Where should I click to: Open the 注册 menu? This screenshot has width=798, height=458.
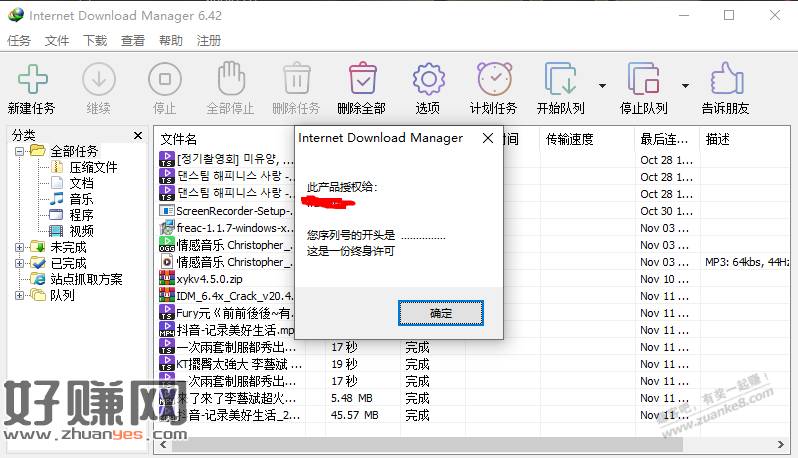(x=209, y=41)
